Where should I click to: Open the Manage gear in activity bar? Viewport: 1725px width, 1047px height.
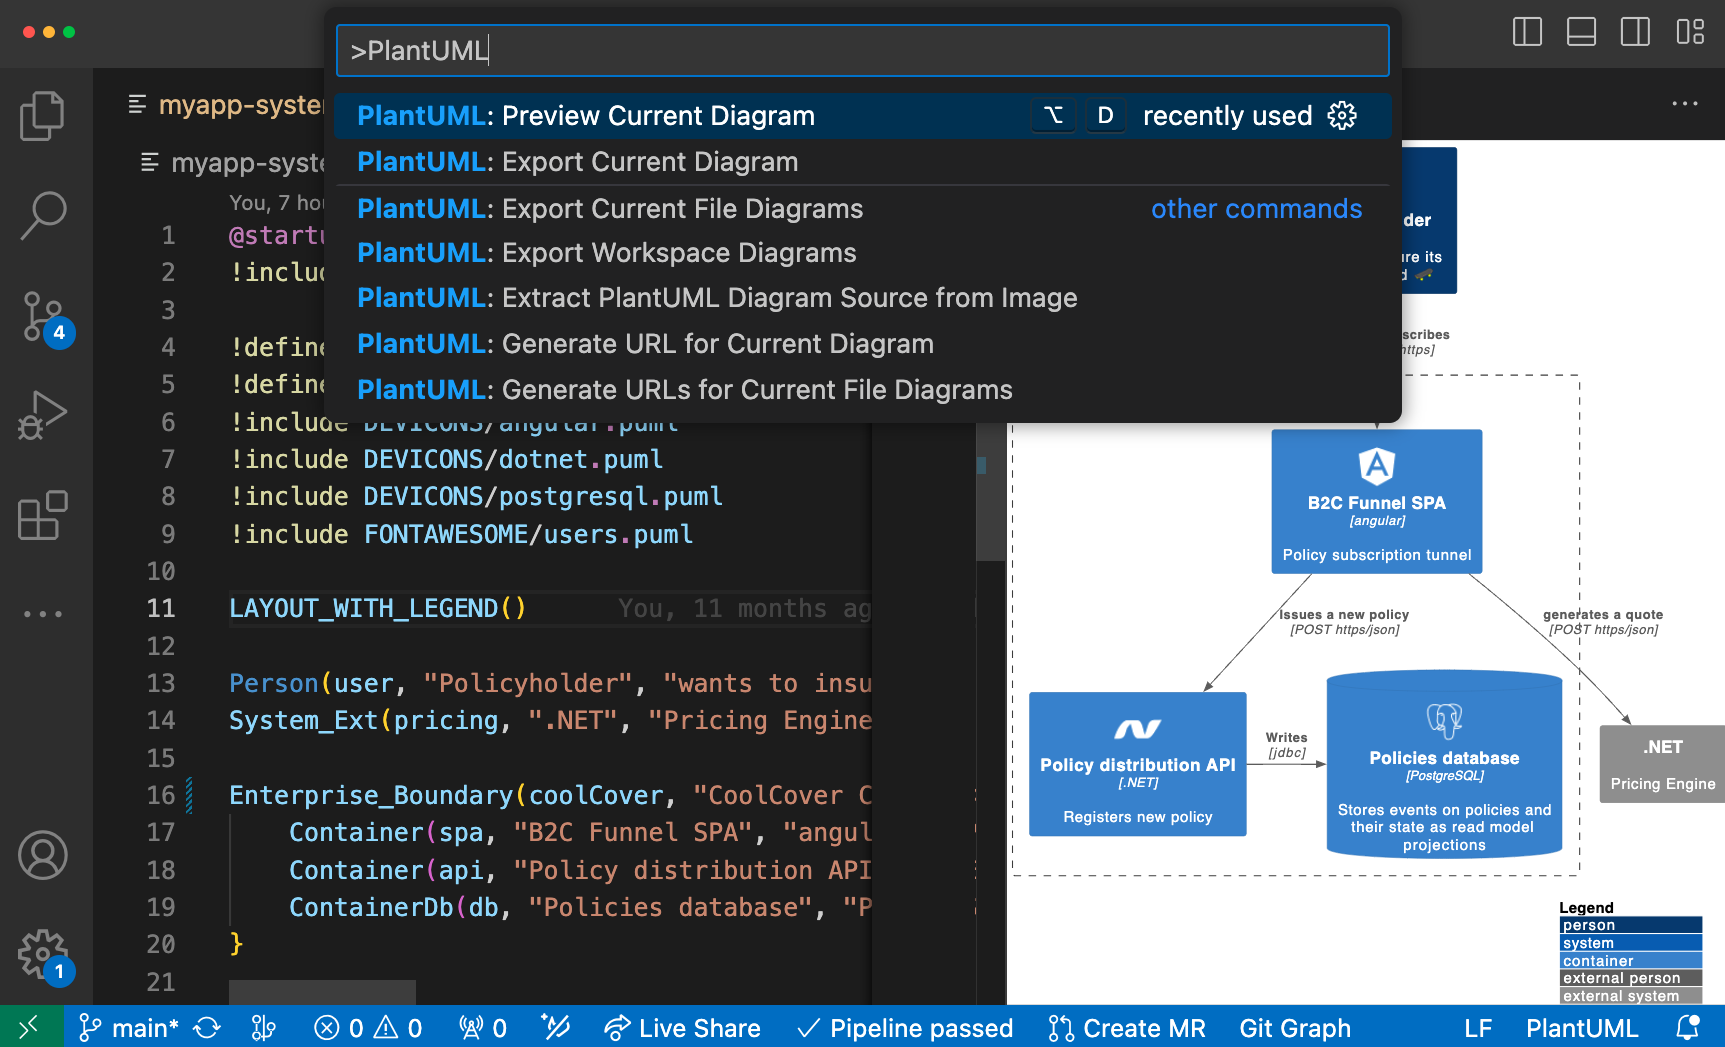point(45,956)
